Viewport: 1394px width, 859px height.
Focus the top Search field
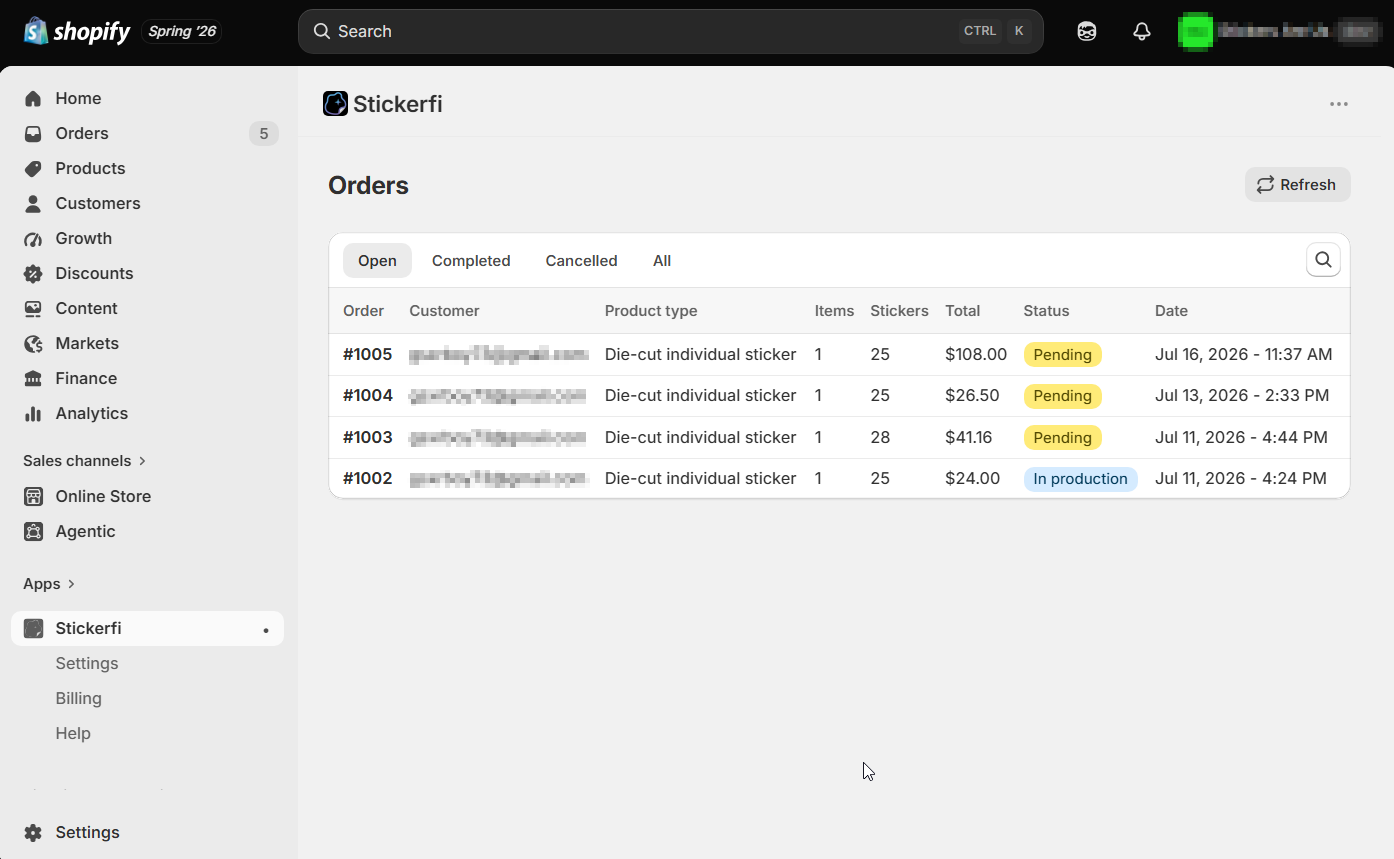pyautogui.click(x=670, y=31)
